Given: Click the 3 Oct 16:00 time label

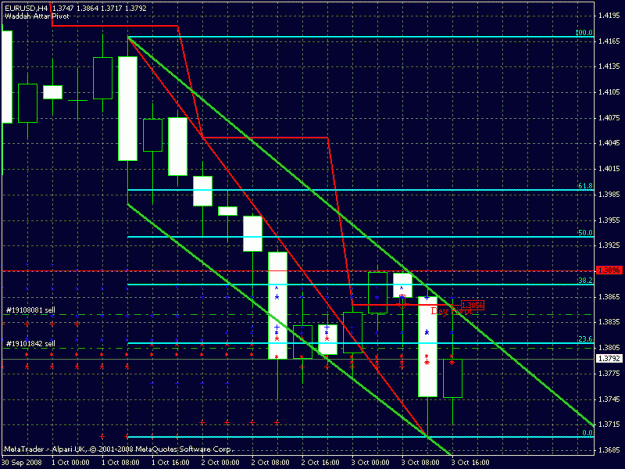Looking at the screenshot, I should 470,462.
